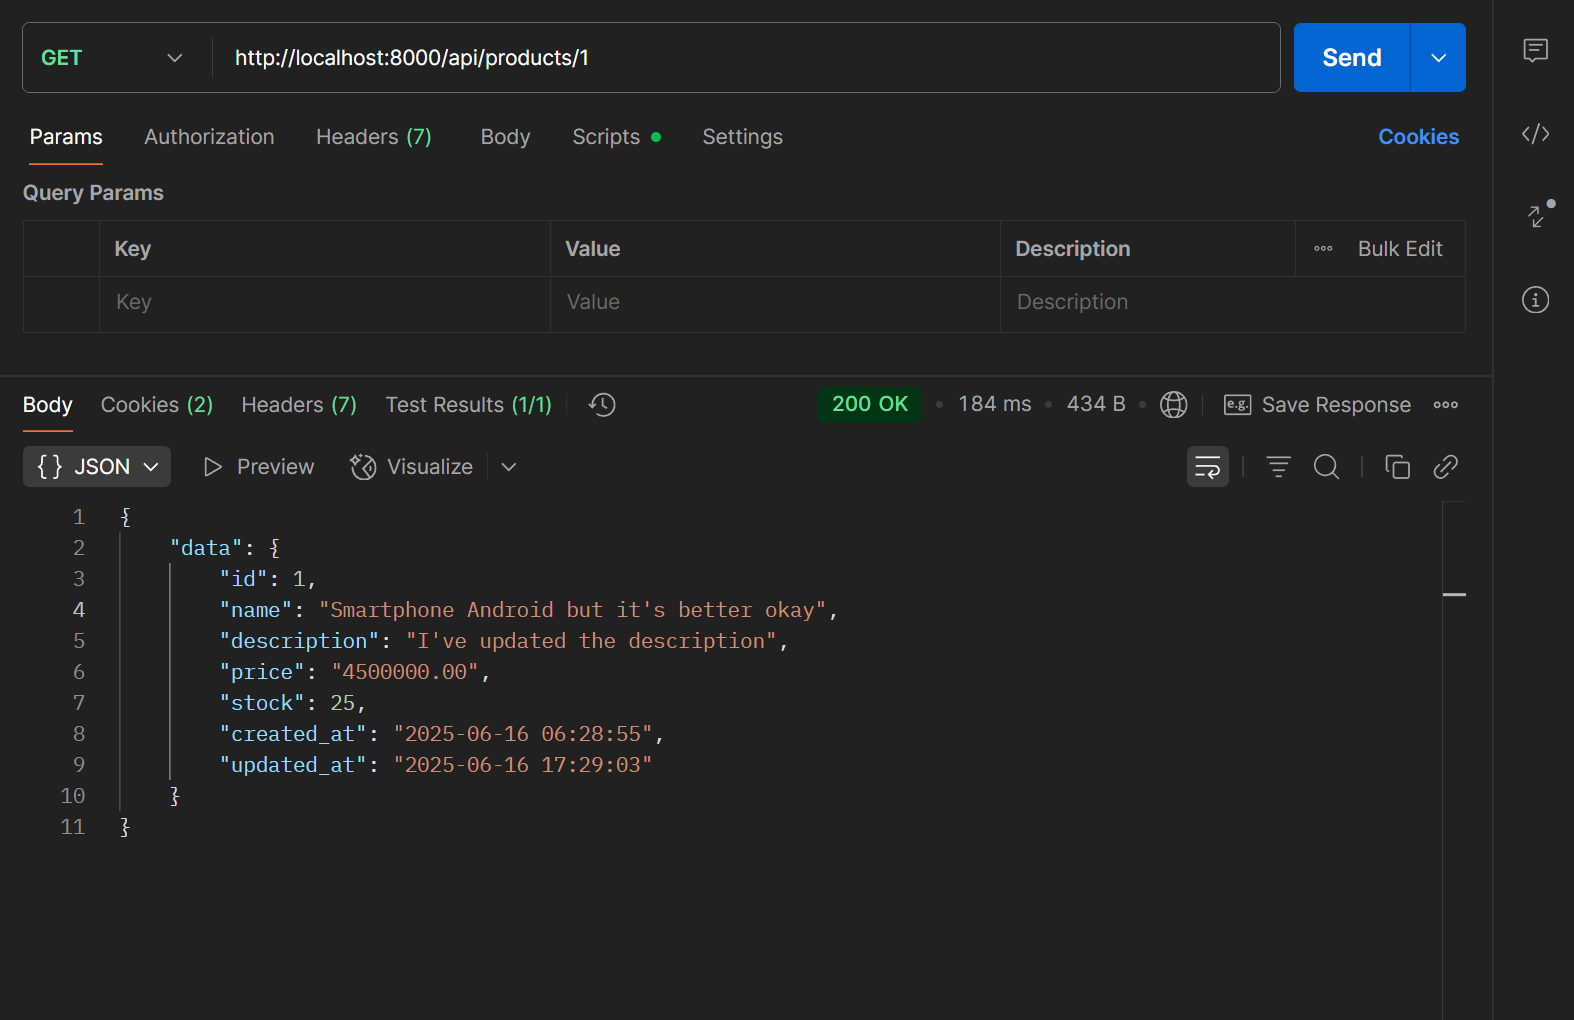The height and width of the screenshot is (1020, 1574).
Task: Click the link icon in response toolbar
Action: pyautogui.click(x=1445, y=467)
